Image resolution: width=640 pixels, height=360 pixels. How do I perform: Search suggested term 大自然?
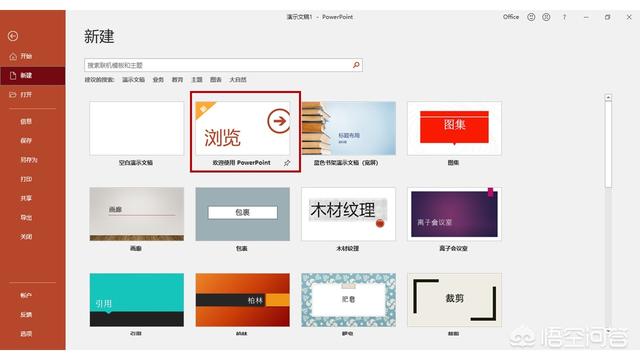tap(238, 80)
